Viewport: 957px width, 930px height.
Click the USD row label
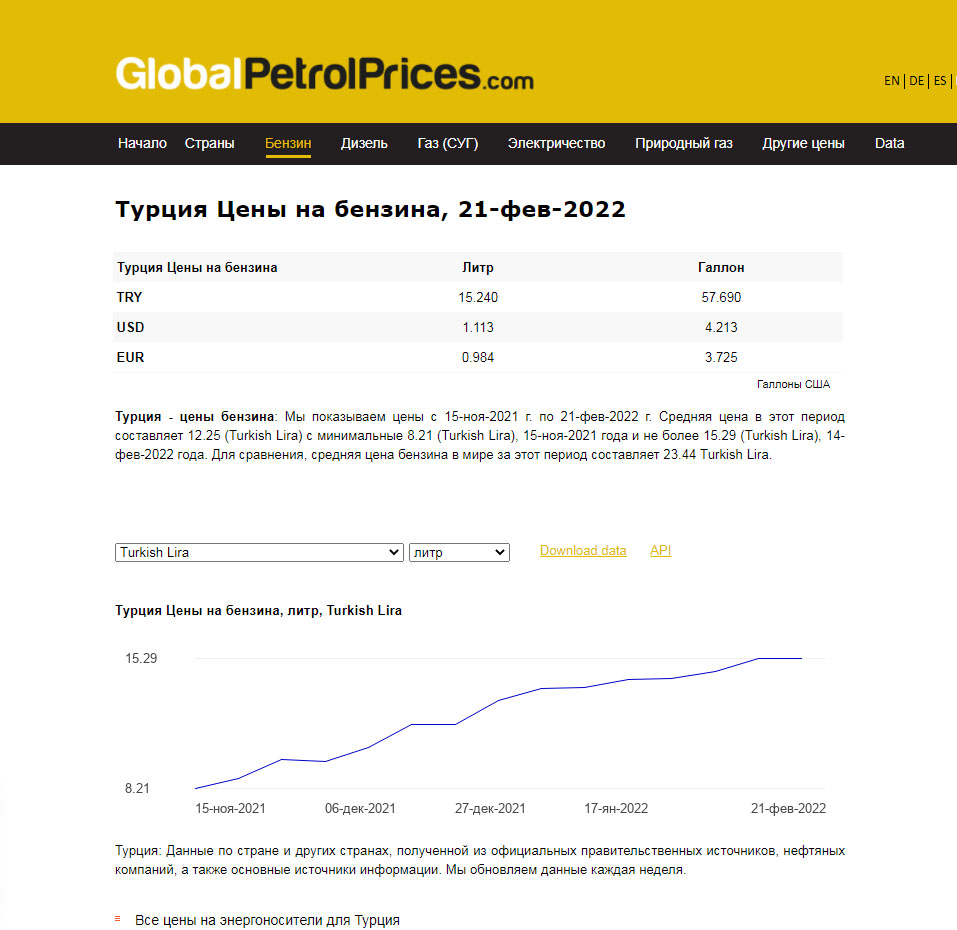point(131,327)
